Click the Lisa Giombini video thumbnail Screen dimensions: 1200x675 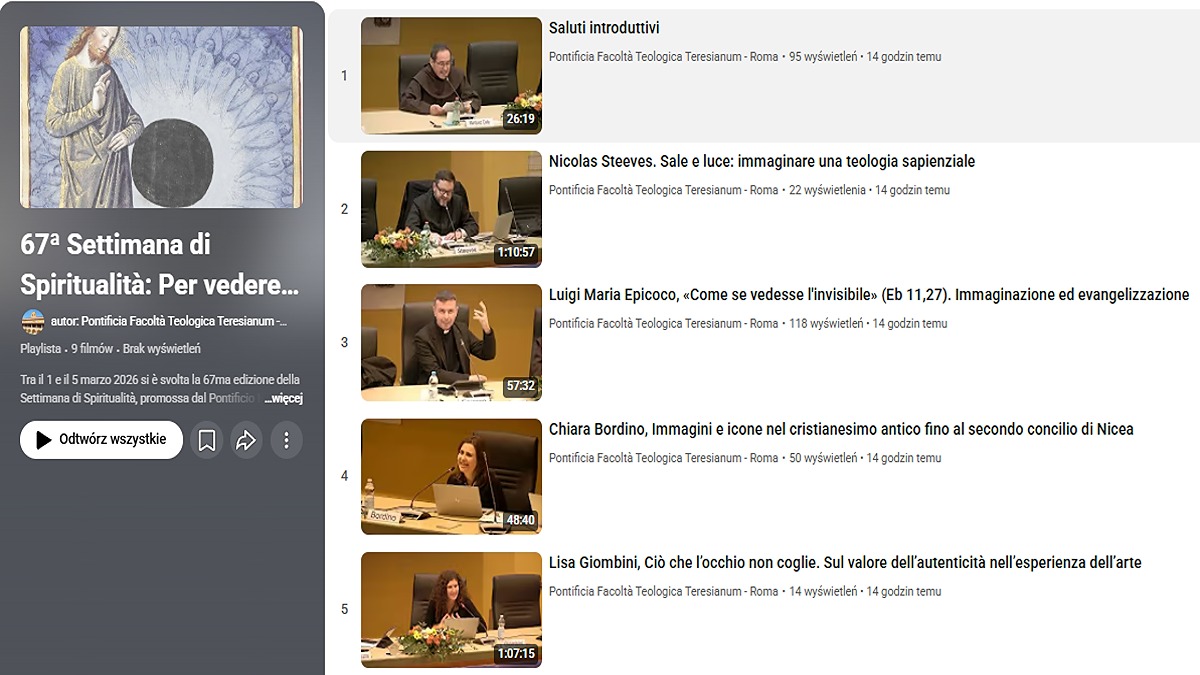pos(451,609)
